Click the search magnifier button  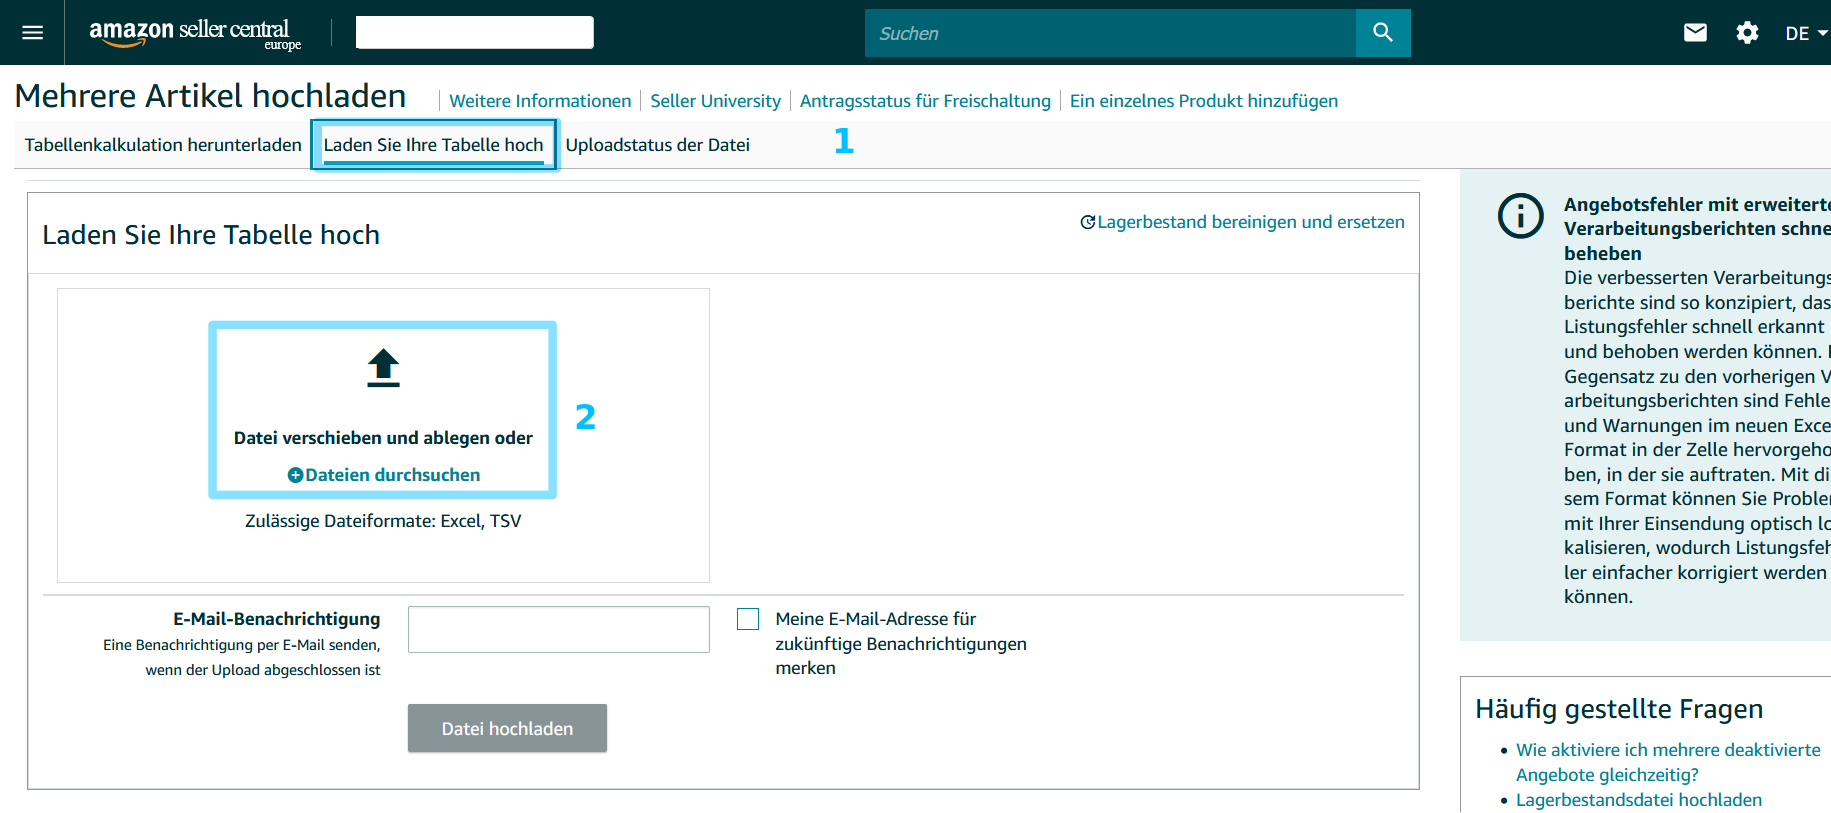(x=1383, y=33)
